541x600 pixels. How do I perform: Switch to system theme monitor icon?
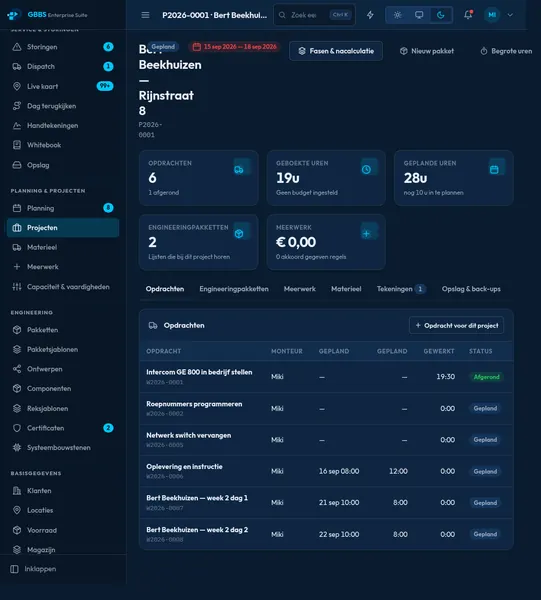(419, 15)
